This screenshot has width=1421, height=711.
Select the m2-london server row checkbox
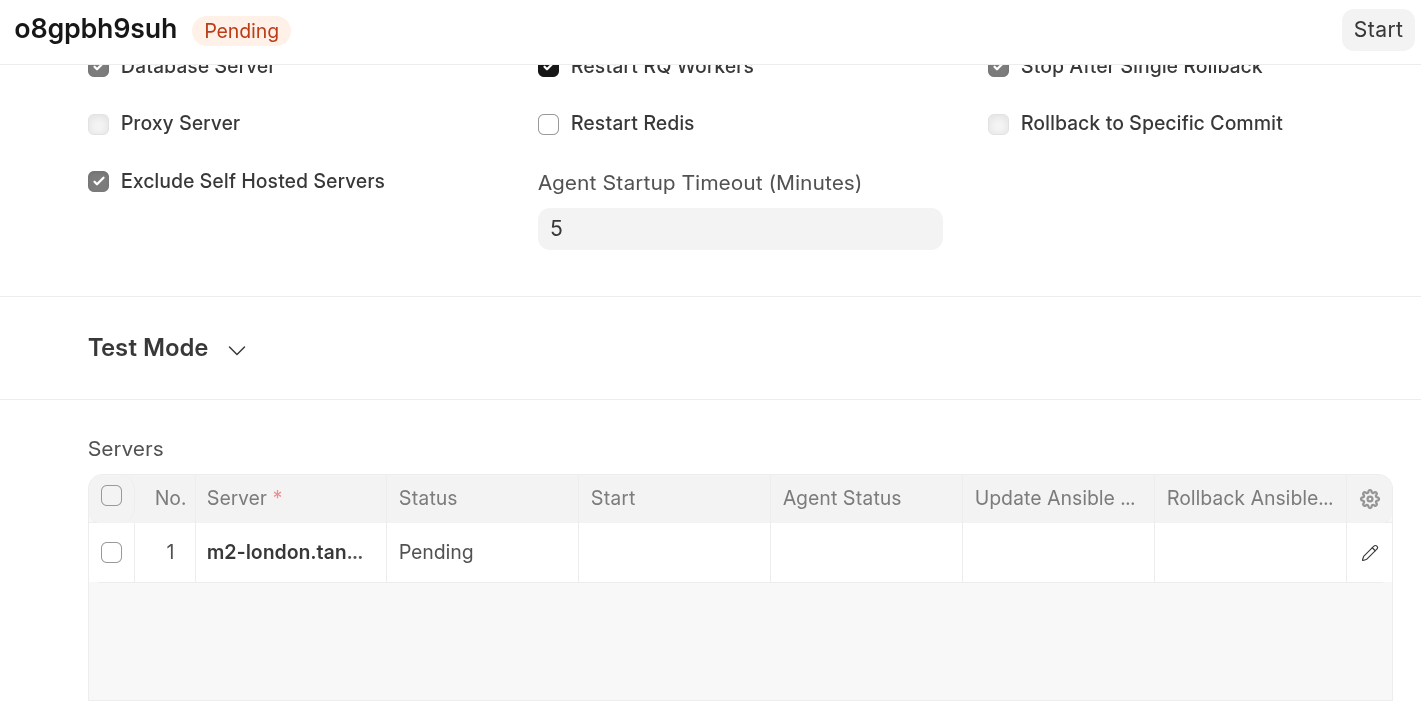point(112,552)
